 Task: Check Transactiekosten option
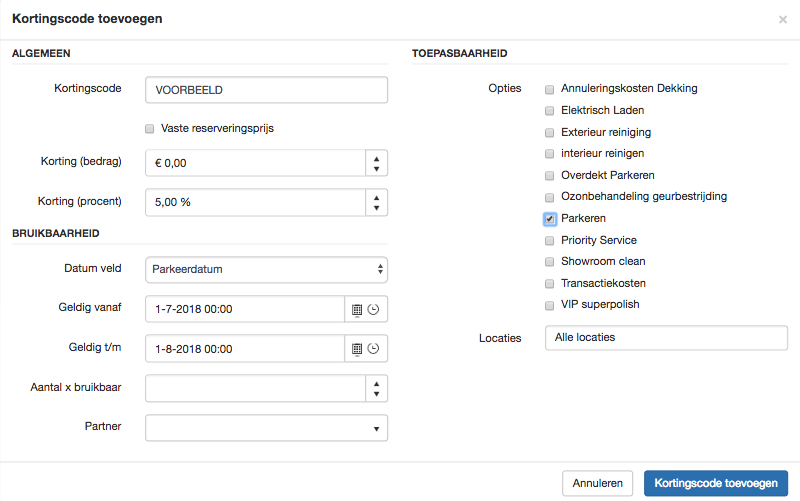click(x=549, y=284)
